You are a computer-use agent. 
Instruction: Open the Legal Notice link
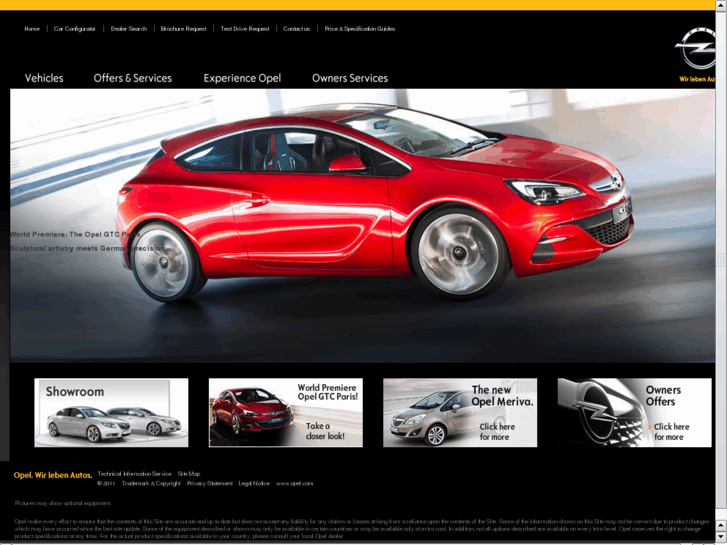tap(254, 483)
